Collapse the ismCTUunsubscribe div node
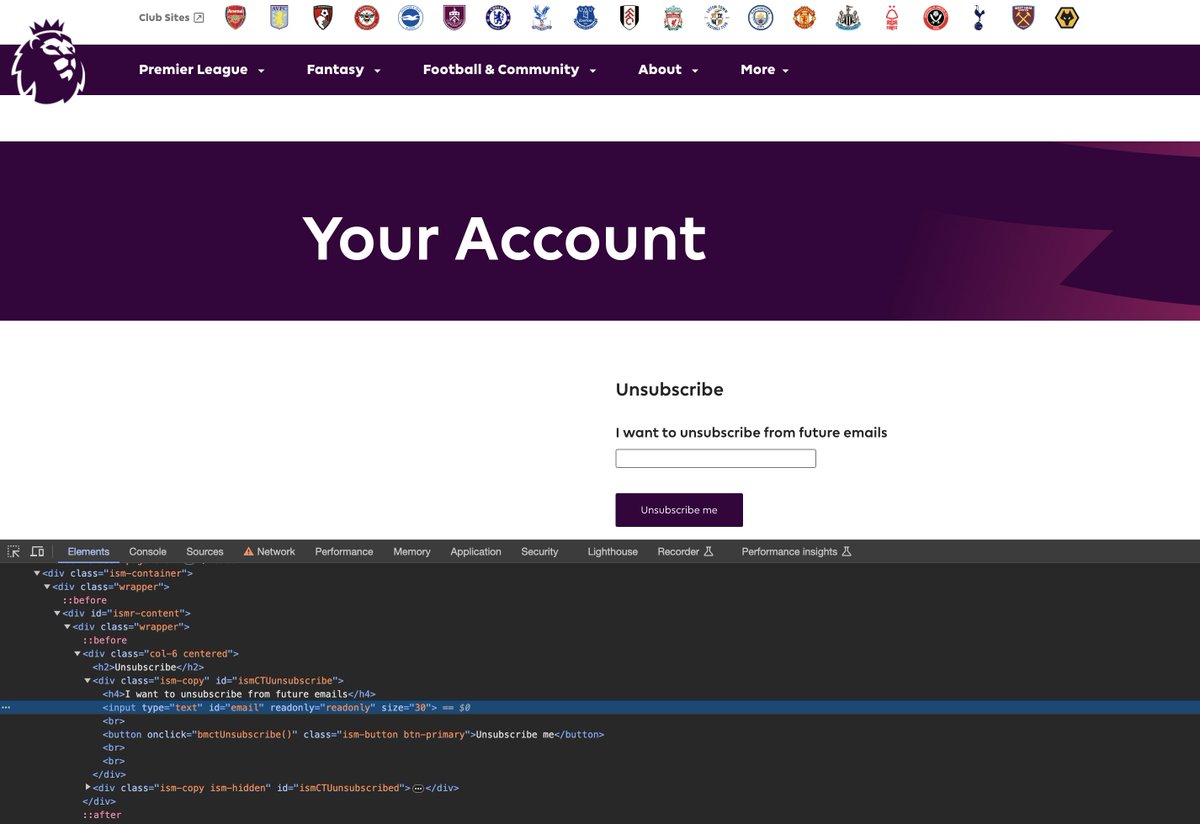Screen dimensions: 1200x824 point(88,680)
